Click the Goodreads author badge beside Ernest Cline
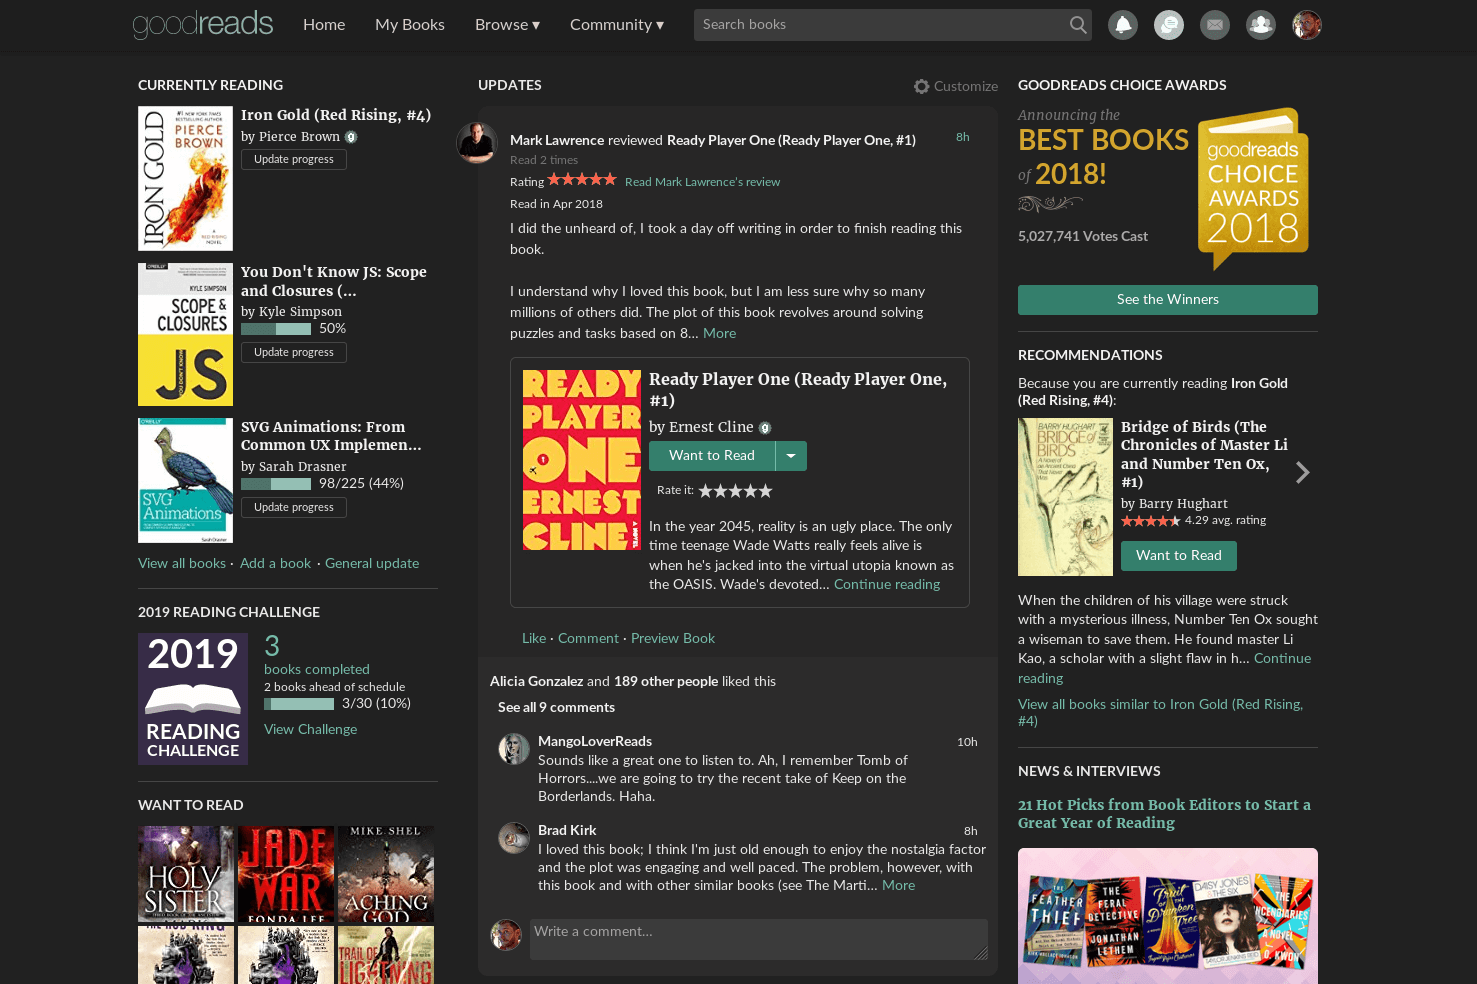The width and height of the screenshot is (1477, 984). click(x=765, y=428)
